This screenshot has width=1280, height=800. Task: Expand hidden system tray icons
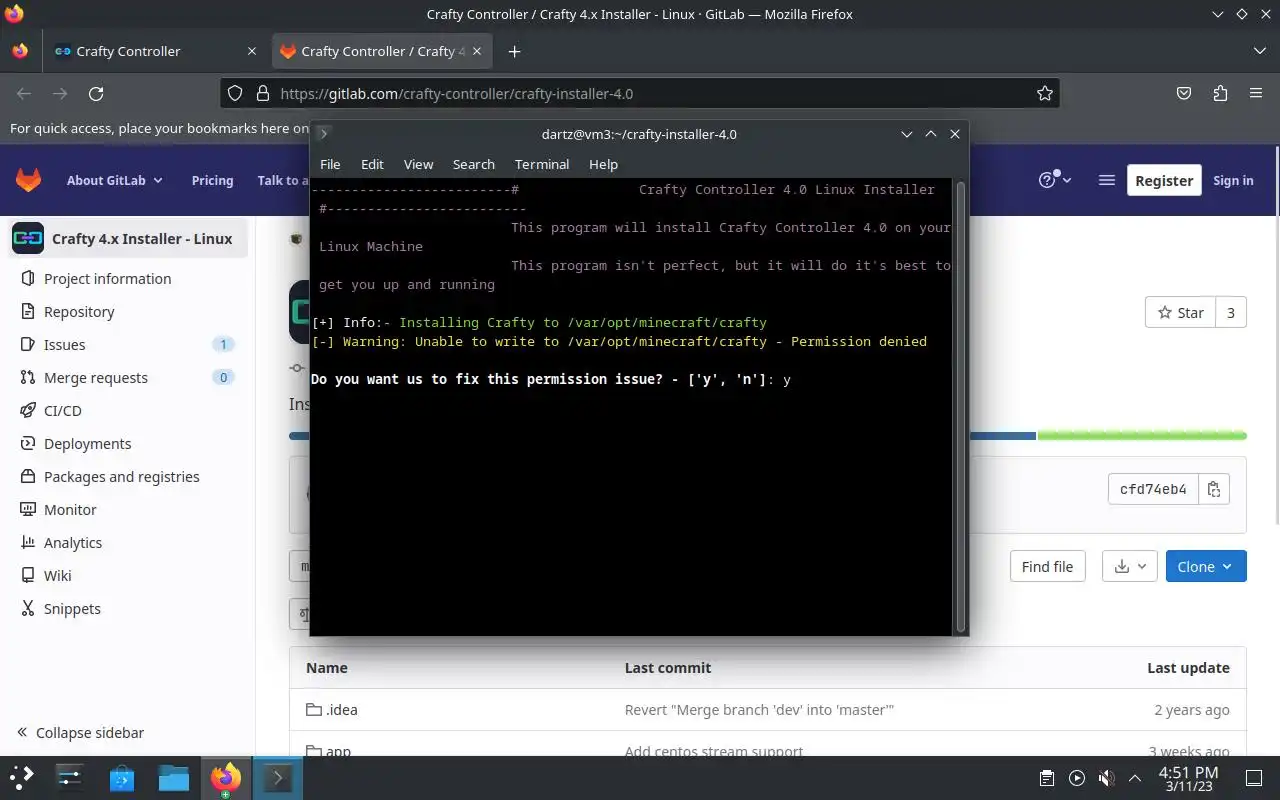tap(1135, 778)
